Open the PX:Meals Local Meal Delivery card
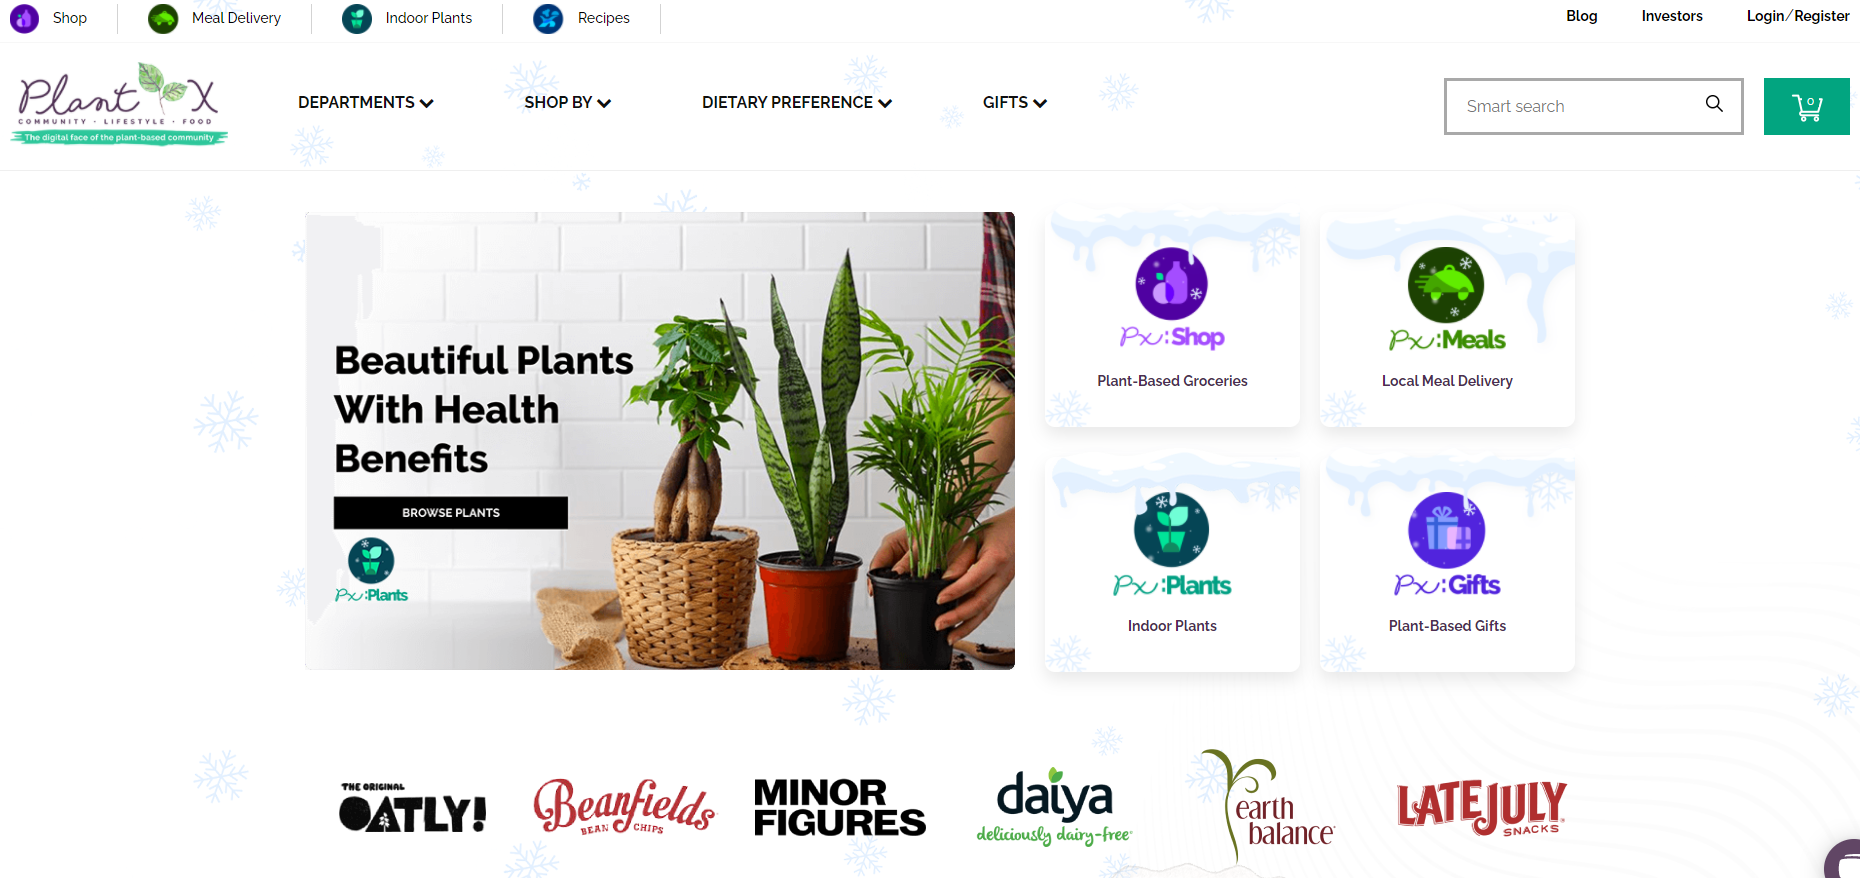 coord(1447,319)
